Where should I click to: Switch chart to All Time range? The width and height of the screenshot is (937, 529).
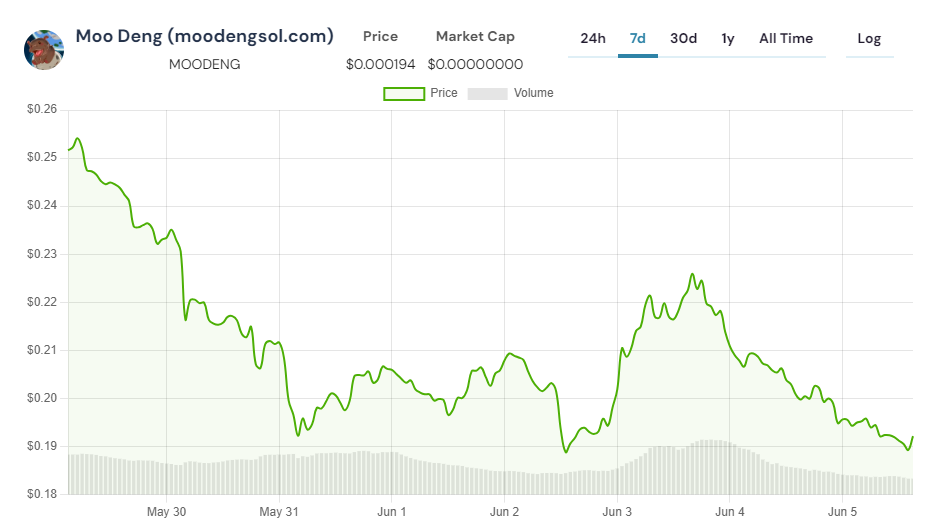786,39
